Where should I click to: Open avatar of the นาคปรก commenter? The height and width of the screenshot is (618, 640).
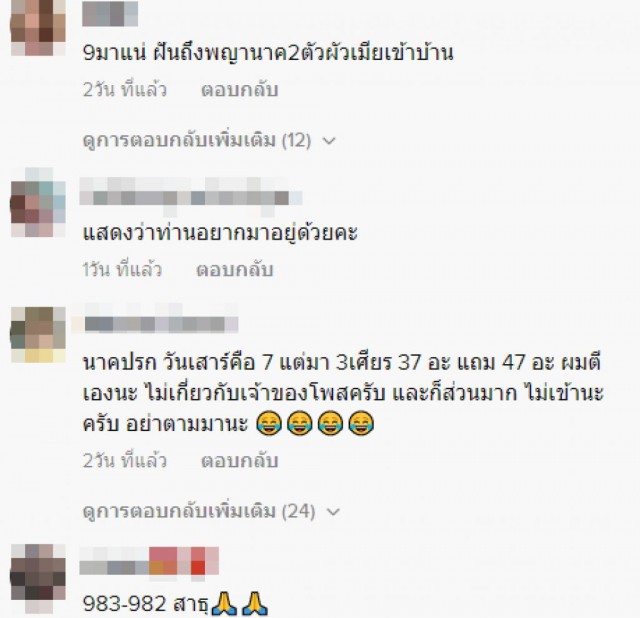(x=38, y=335)
